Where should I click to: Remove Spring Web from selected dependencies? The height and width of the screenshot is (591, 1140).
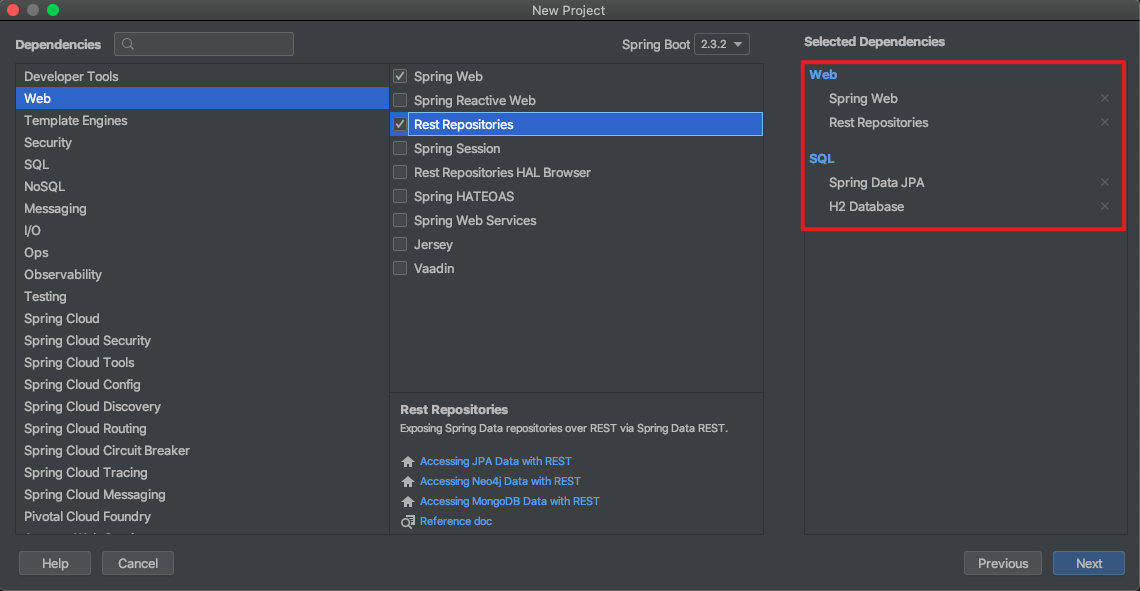tap(1105, 99)
